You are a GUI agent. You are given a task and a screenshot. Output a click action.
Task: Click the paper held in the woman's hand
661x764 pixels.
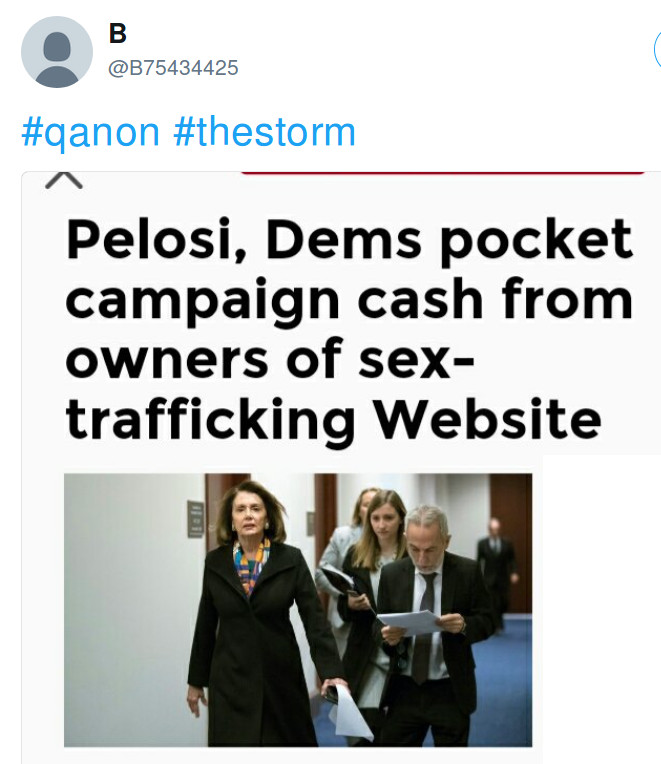tap(350, 713)
